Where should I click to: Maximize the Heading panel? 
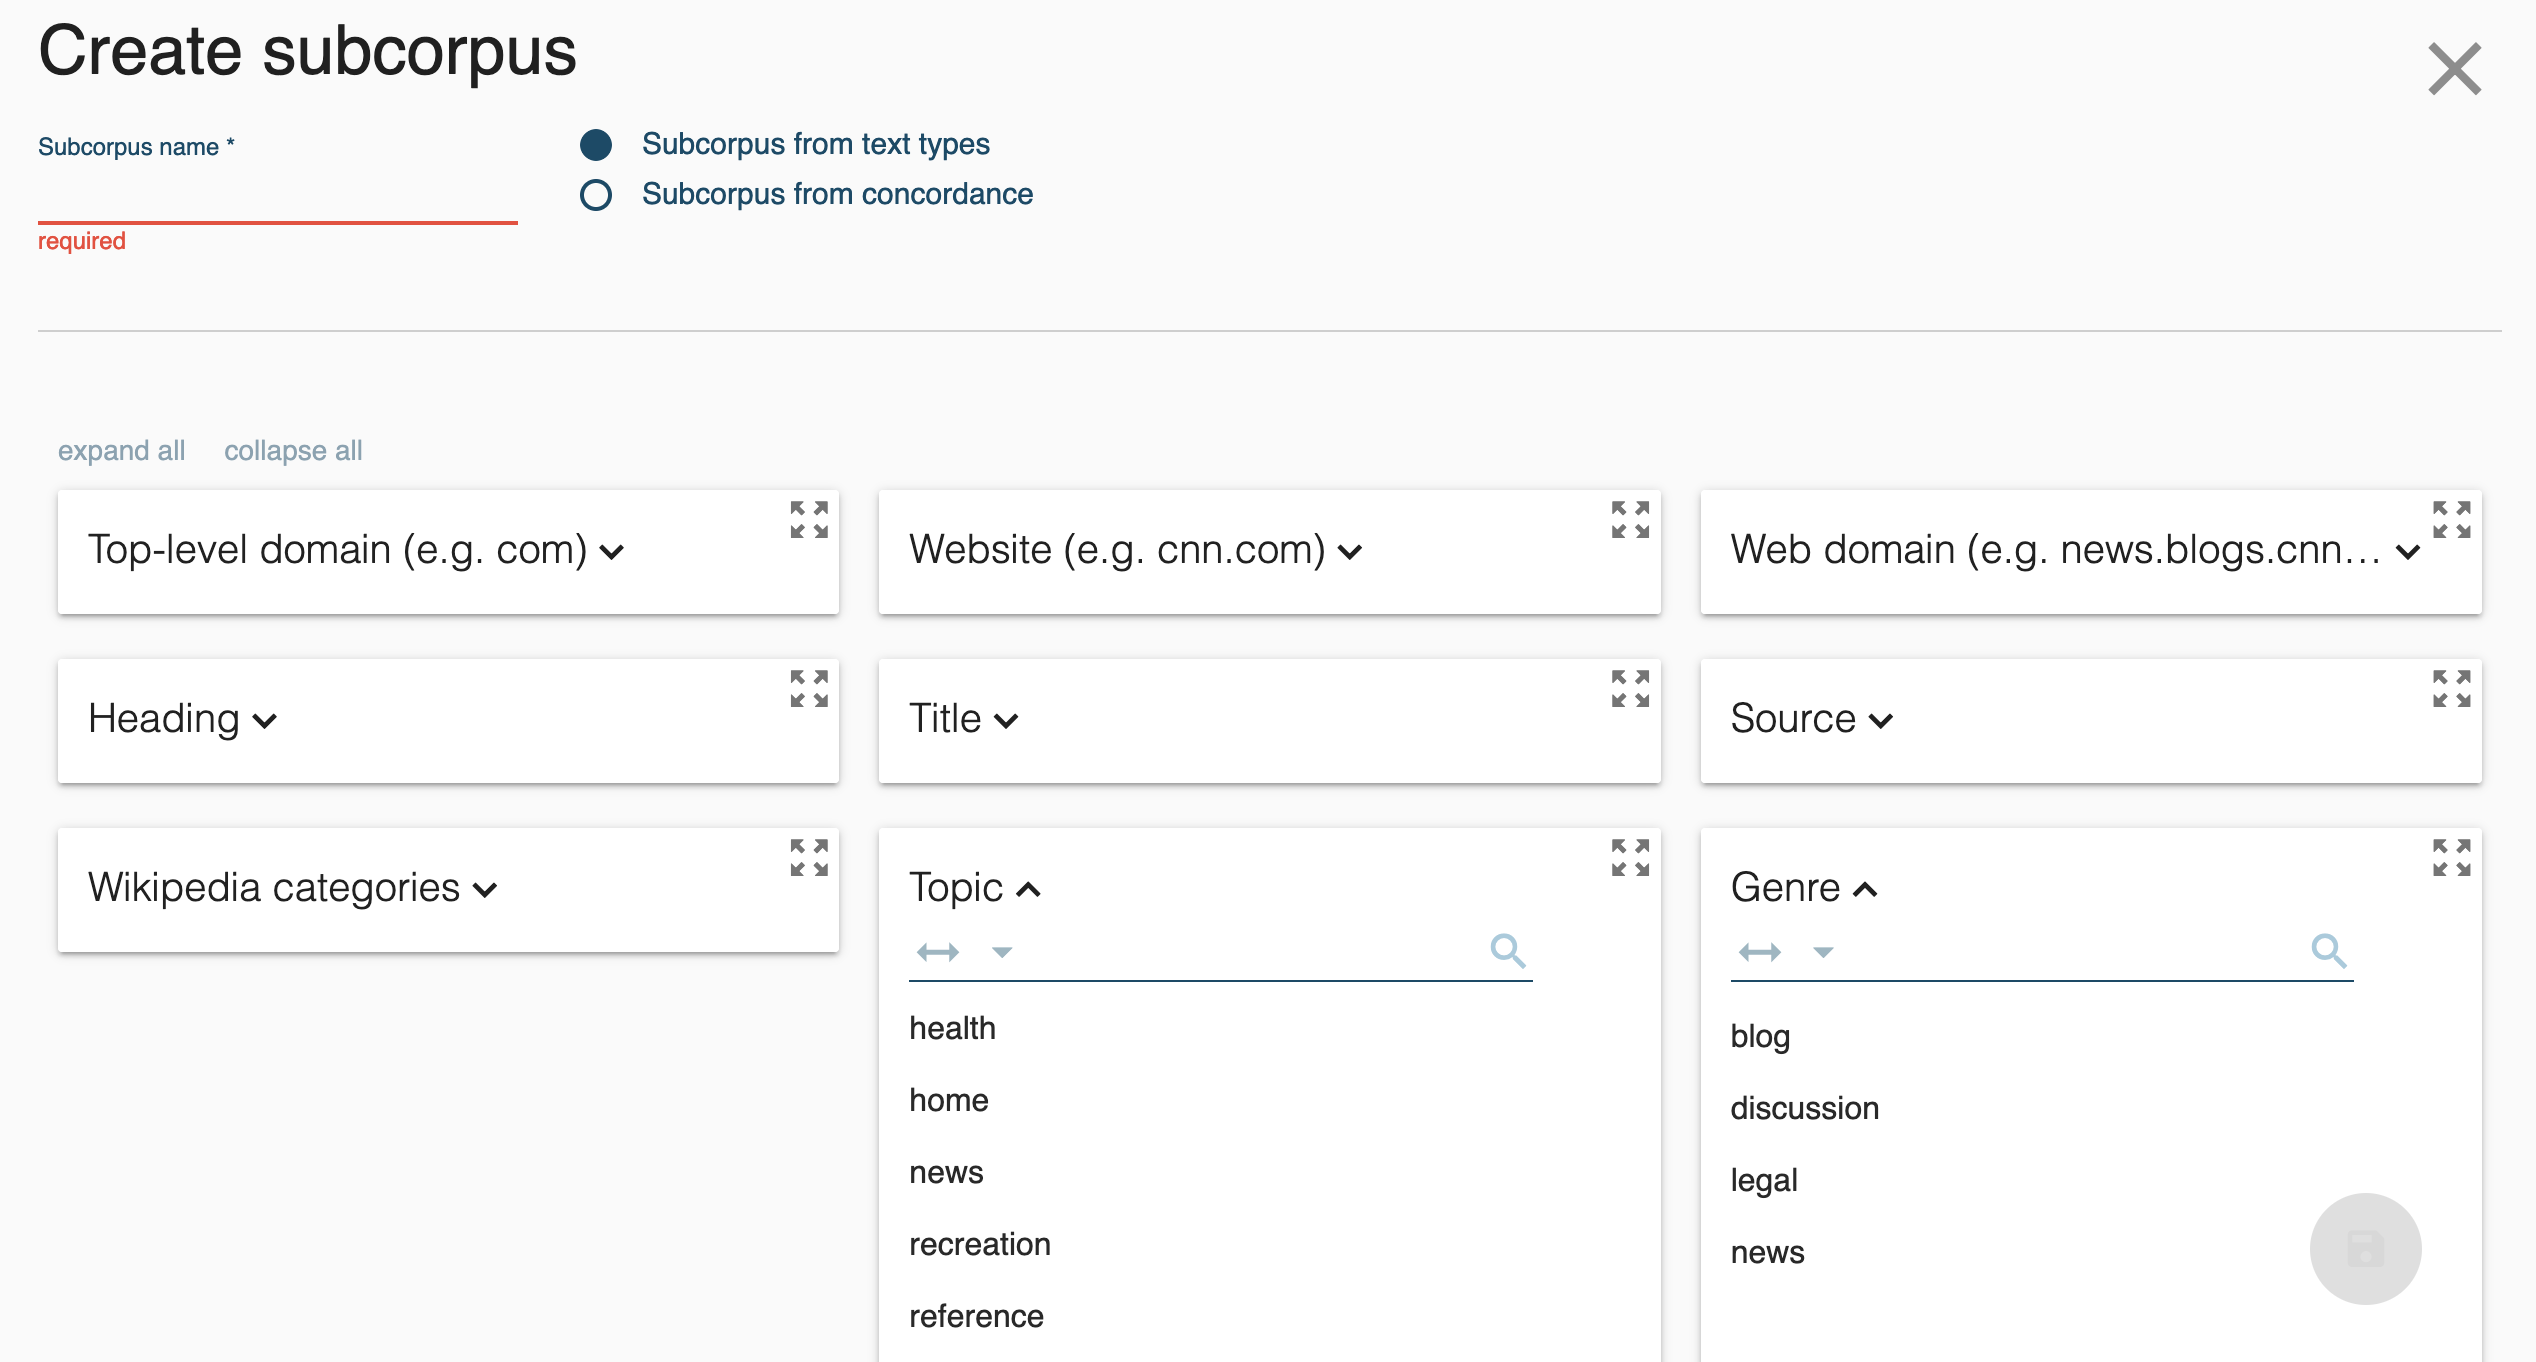[809, 689]
